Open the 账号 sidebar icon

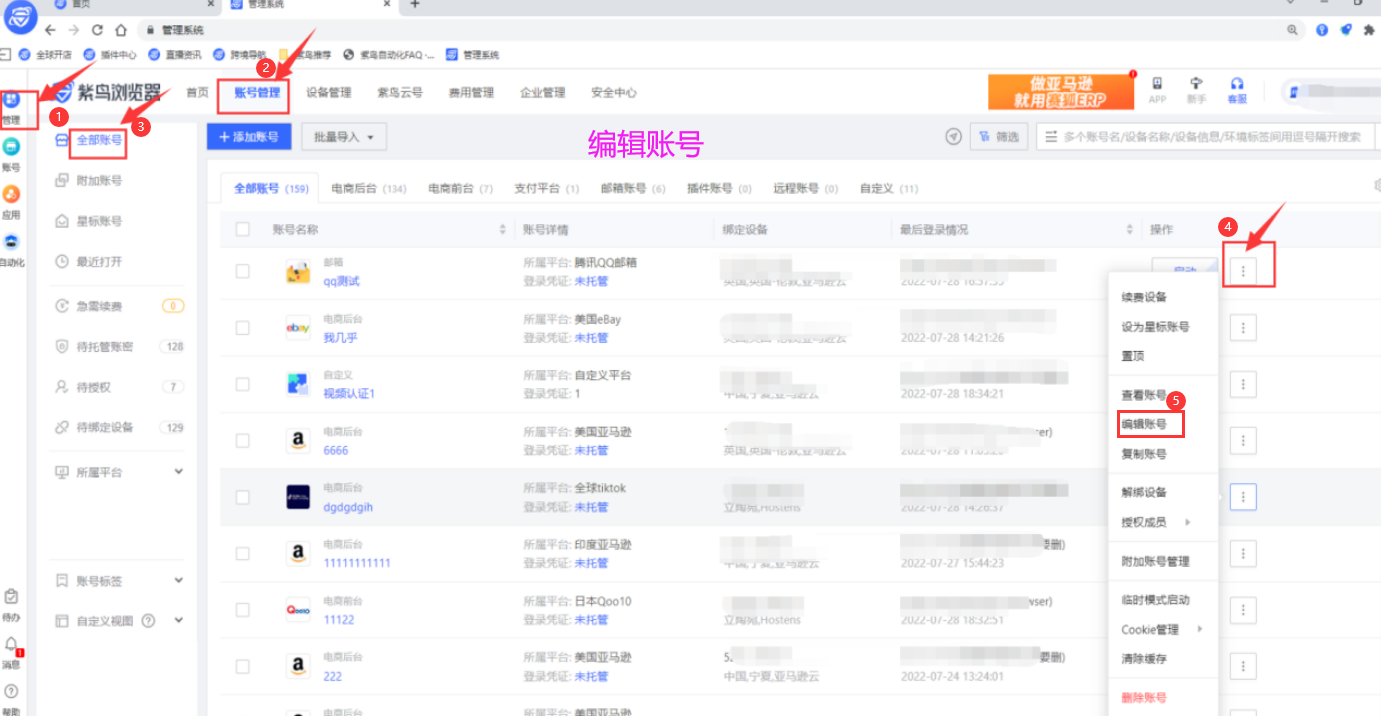point(11,148)
